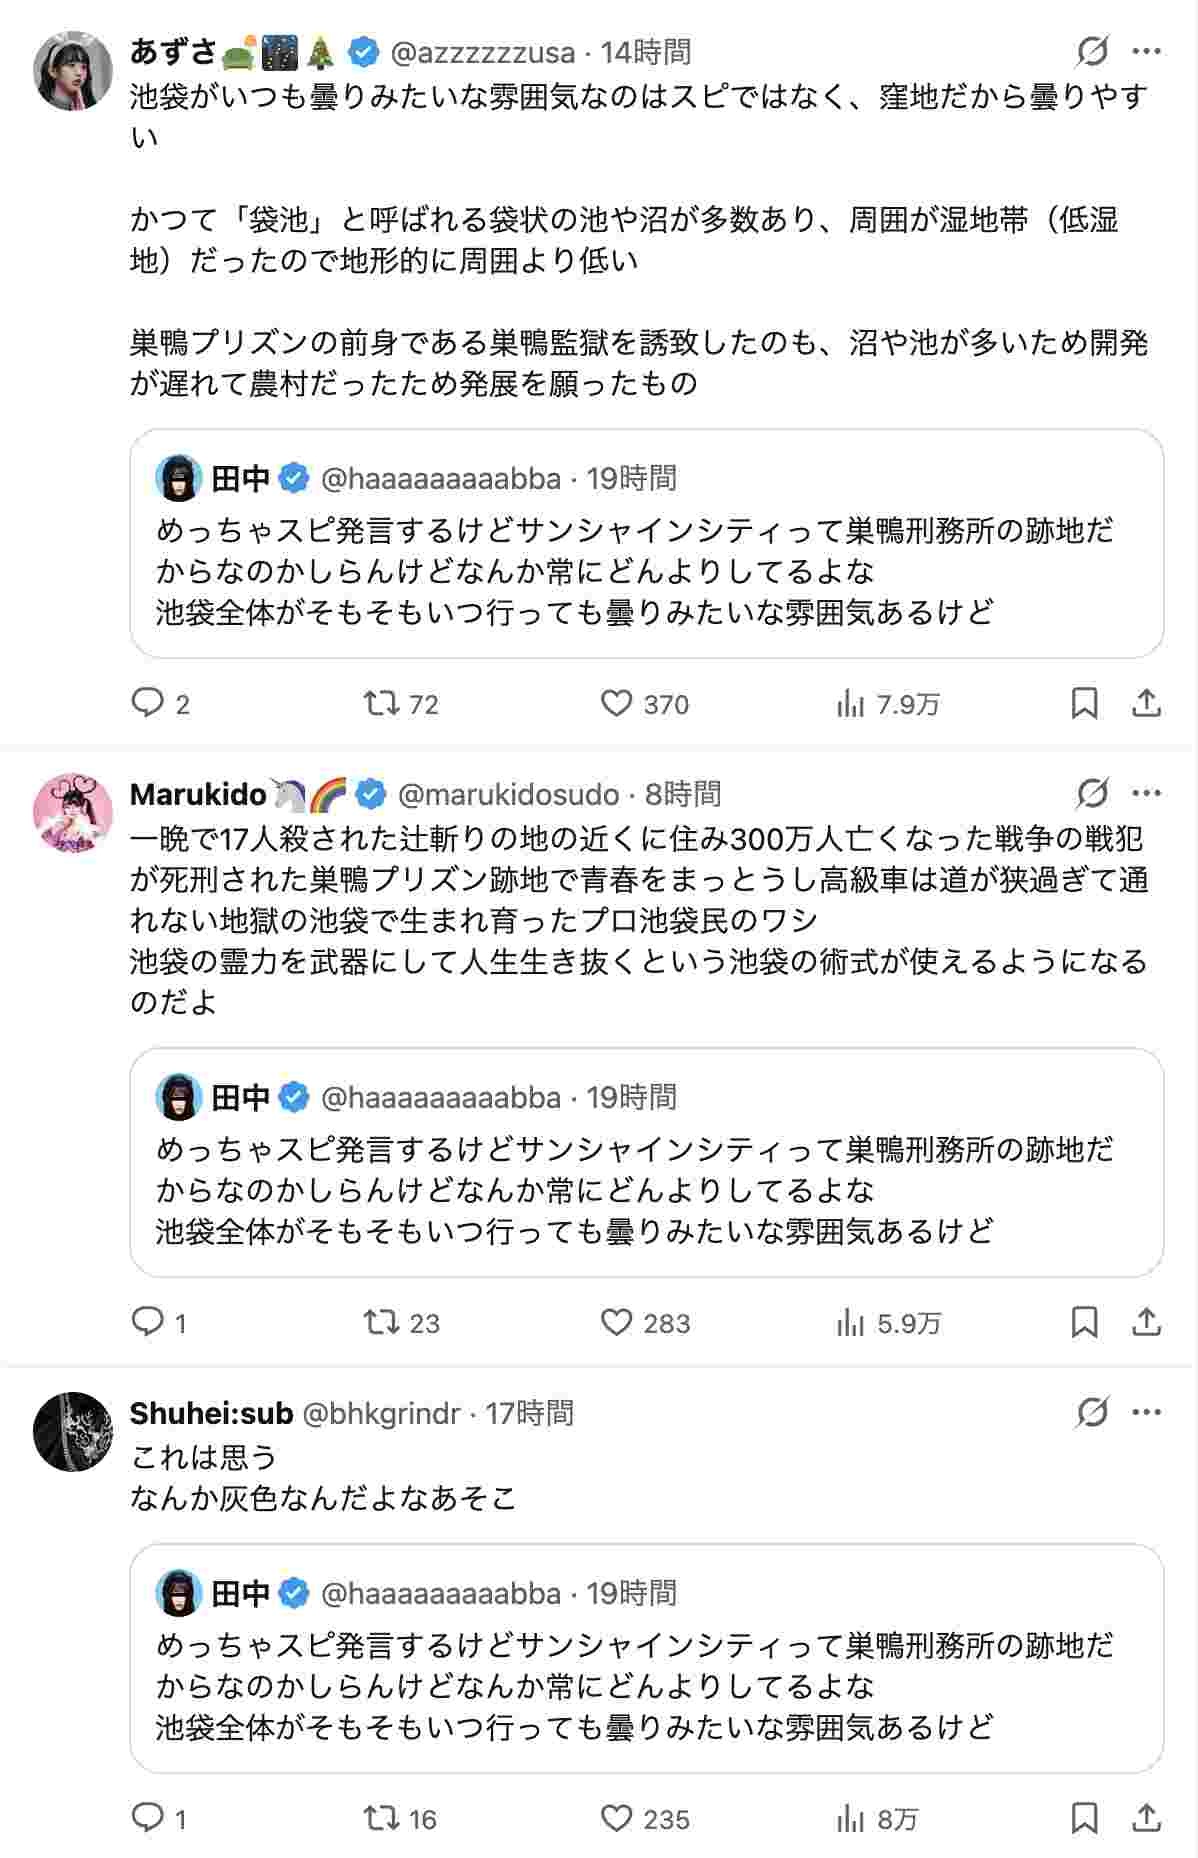
Task: Repost あずさ's post with 72 reposts
Action: point(381,703)
